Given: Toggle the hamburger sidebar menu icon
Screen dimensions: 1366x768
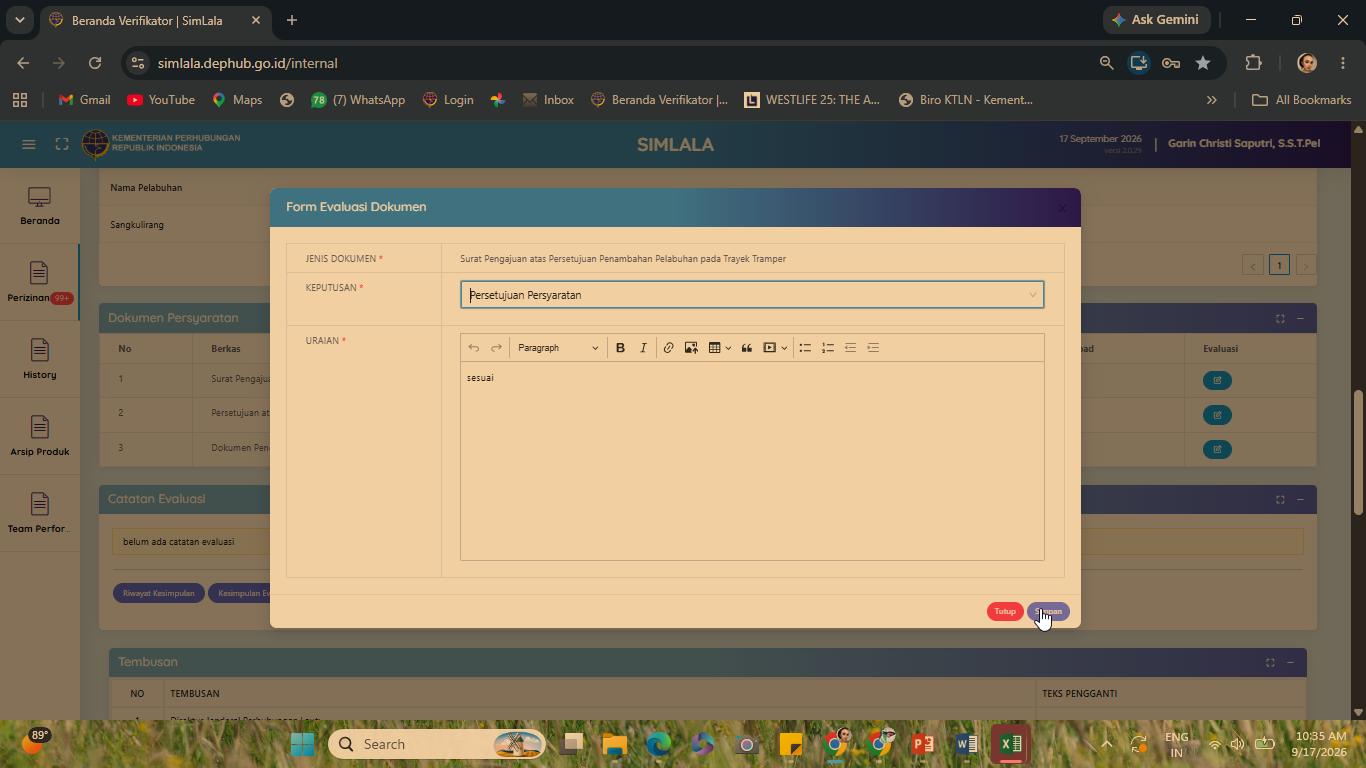Looking at the screenshot, I should tap(29, 144).
